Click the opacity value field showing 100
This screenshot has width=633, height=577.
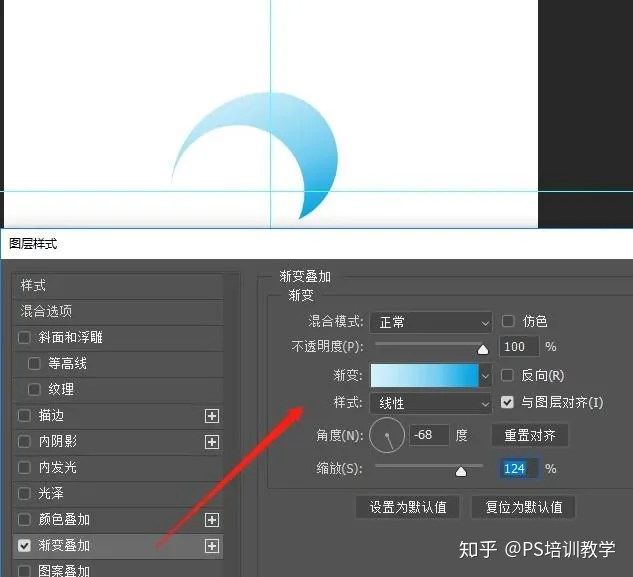519,346
